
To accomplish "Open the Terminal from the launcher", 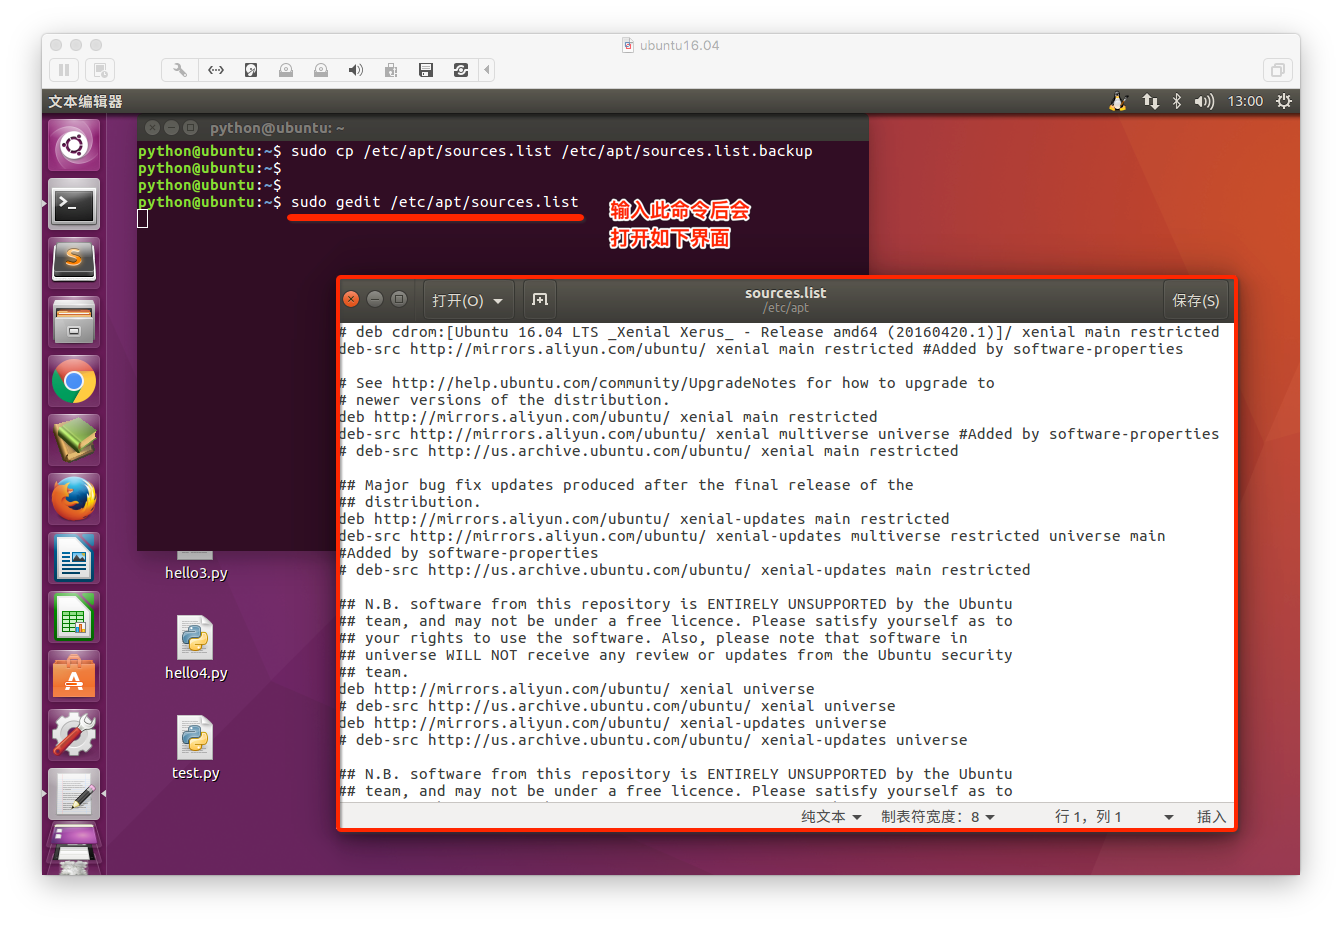I will click(74, 205).
